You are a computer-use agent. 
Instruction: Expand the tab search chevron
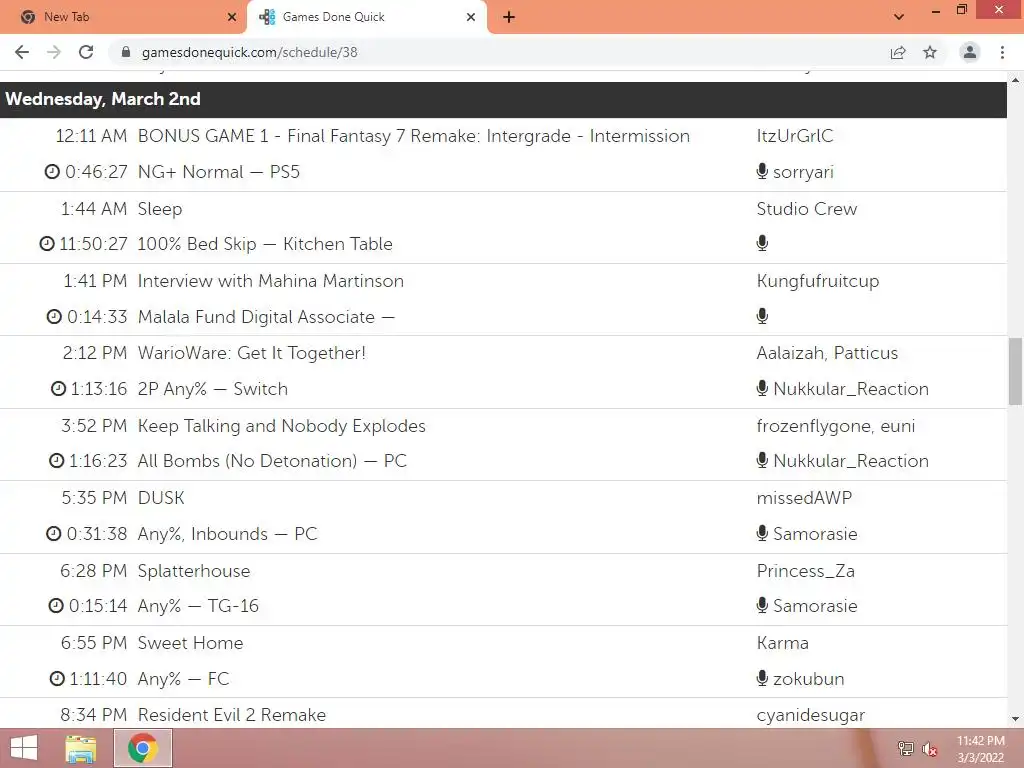pyautogui.click(x=899, y=17)
